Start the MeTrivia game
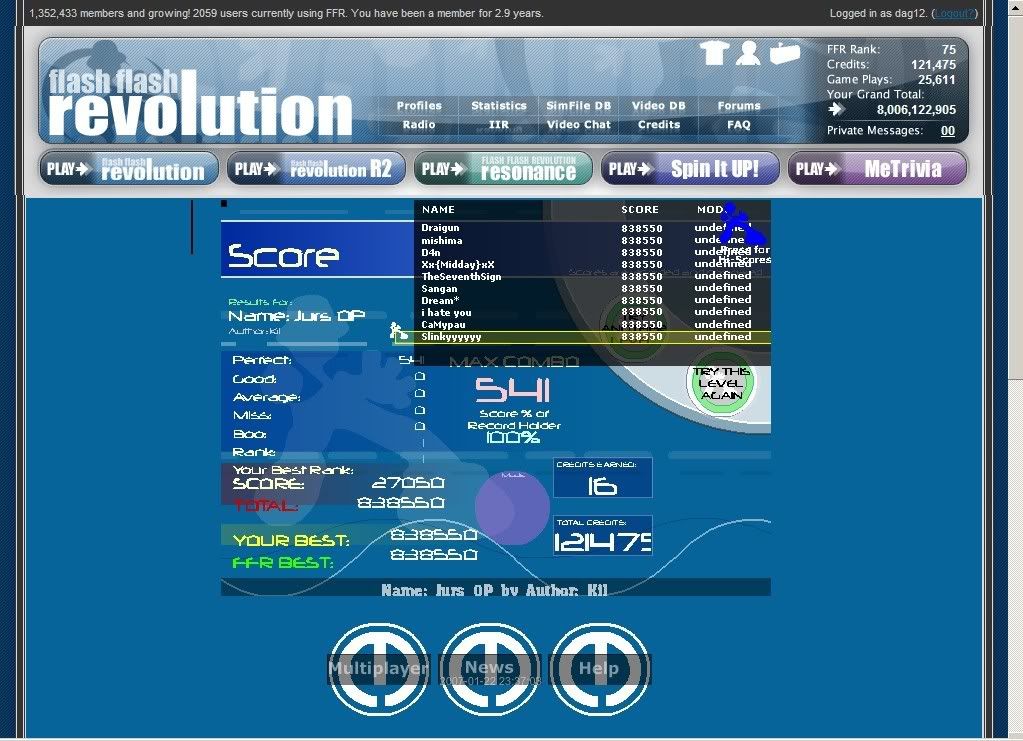The image size is (1023, 741). [x=877, y=169]
